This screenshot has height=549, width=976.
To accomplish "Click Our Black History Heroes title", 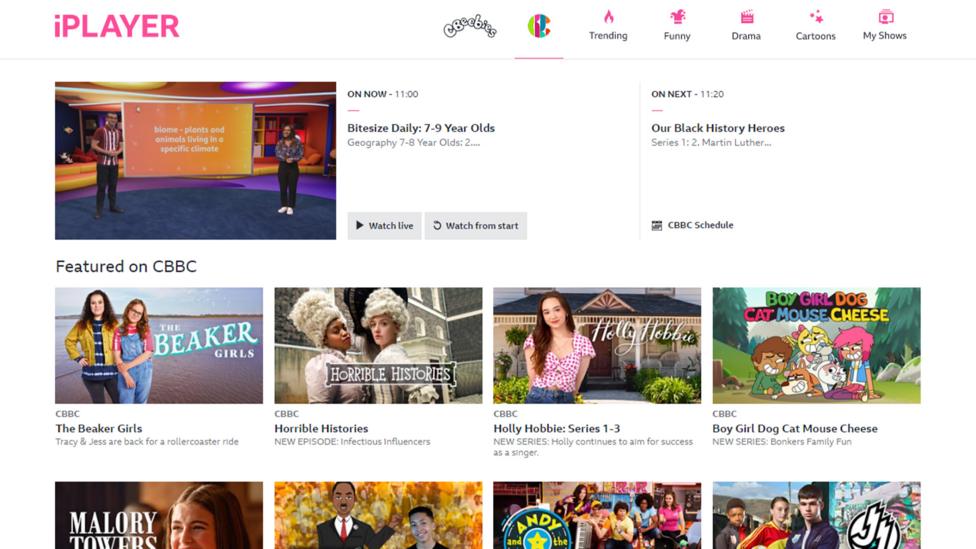I will pyautogui.click(x=718, y=128).
